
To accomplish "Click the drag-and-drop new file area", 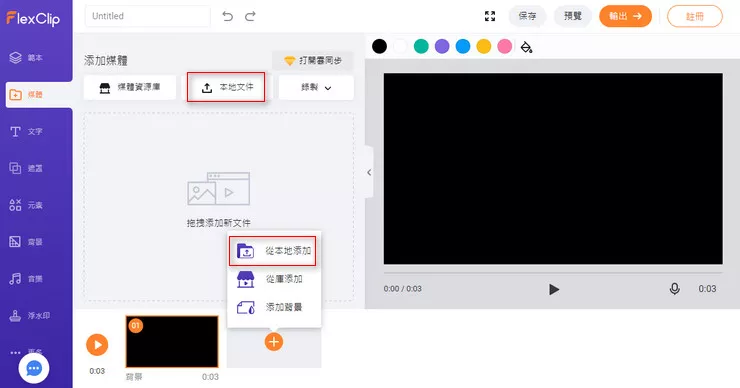I will point(219,207).
